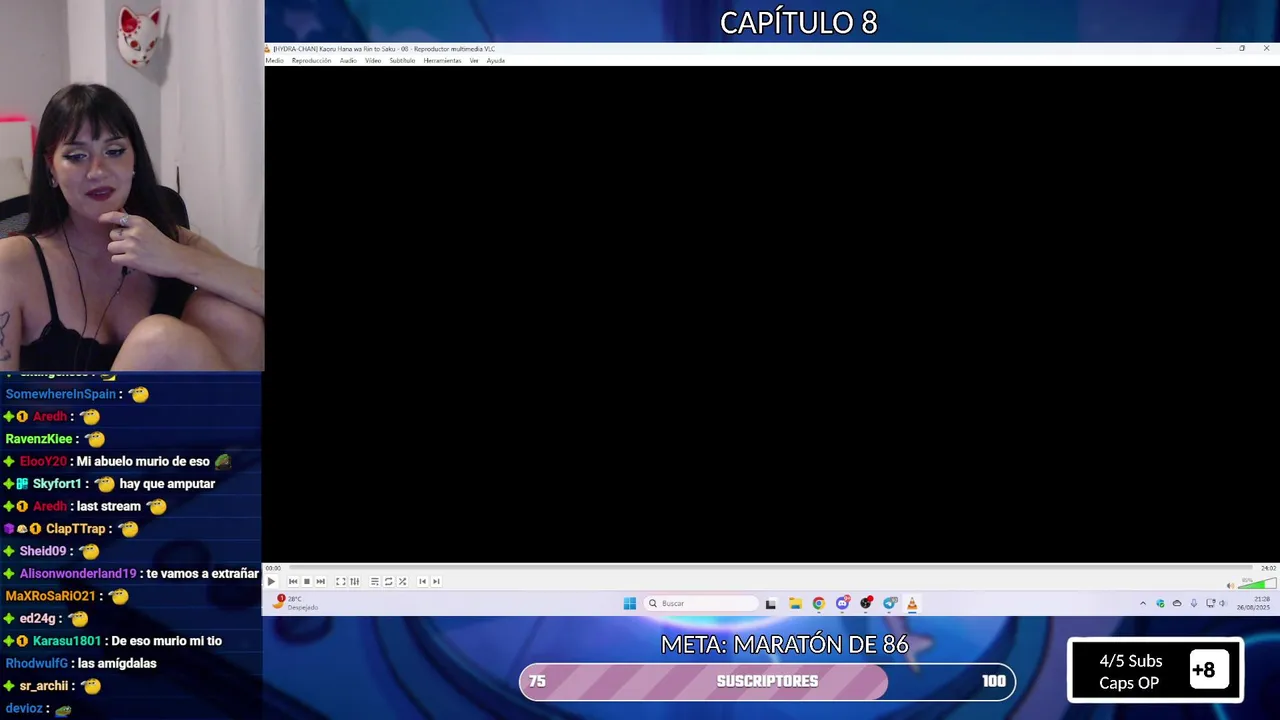Image resolution: width=1280 pixels, height=720 pixels.
Task: Click chat username MaXRoSaRiO21
Action: tap(51, 596)
